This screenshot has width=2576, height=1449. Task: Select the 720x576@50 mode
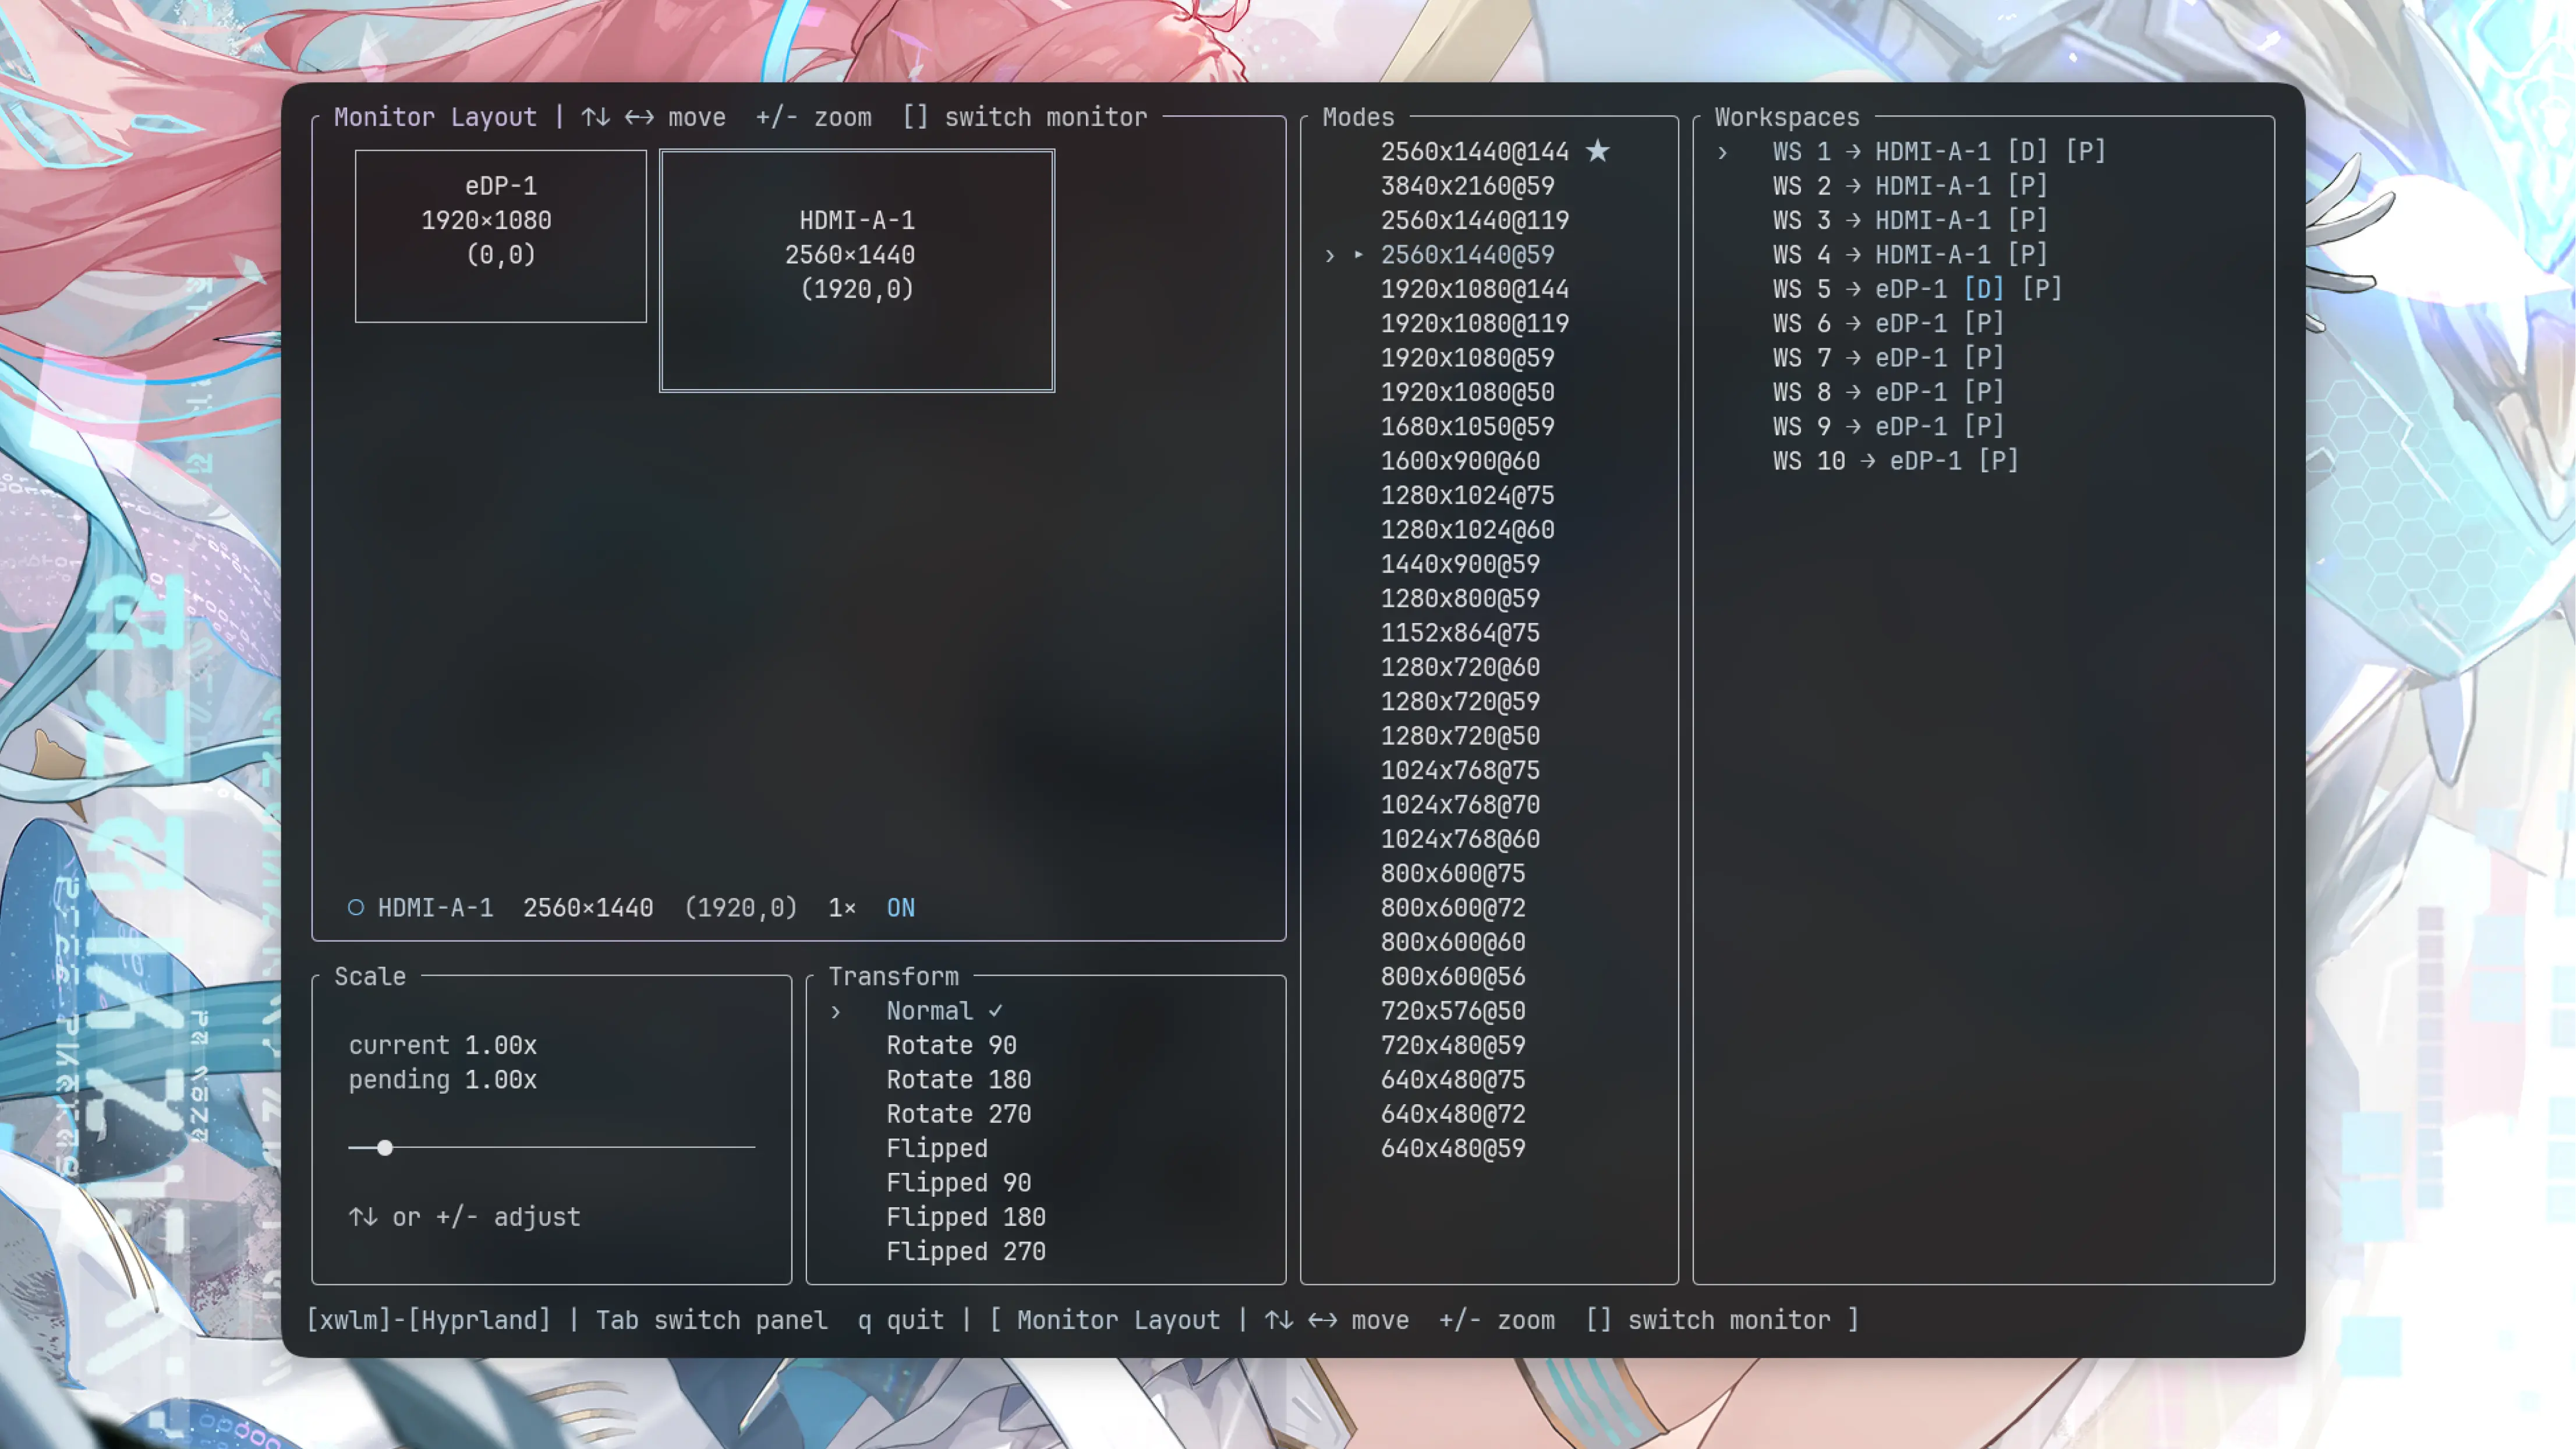click(1453, 1011)
